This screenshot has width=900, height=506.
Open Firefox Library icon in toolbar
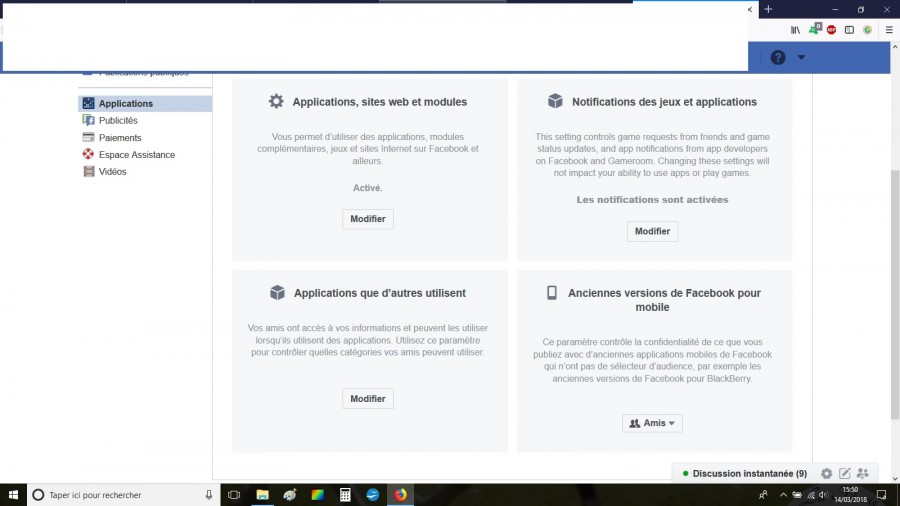tap(795, 30)
